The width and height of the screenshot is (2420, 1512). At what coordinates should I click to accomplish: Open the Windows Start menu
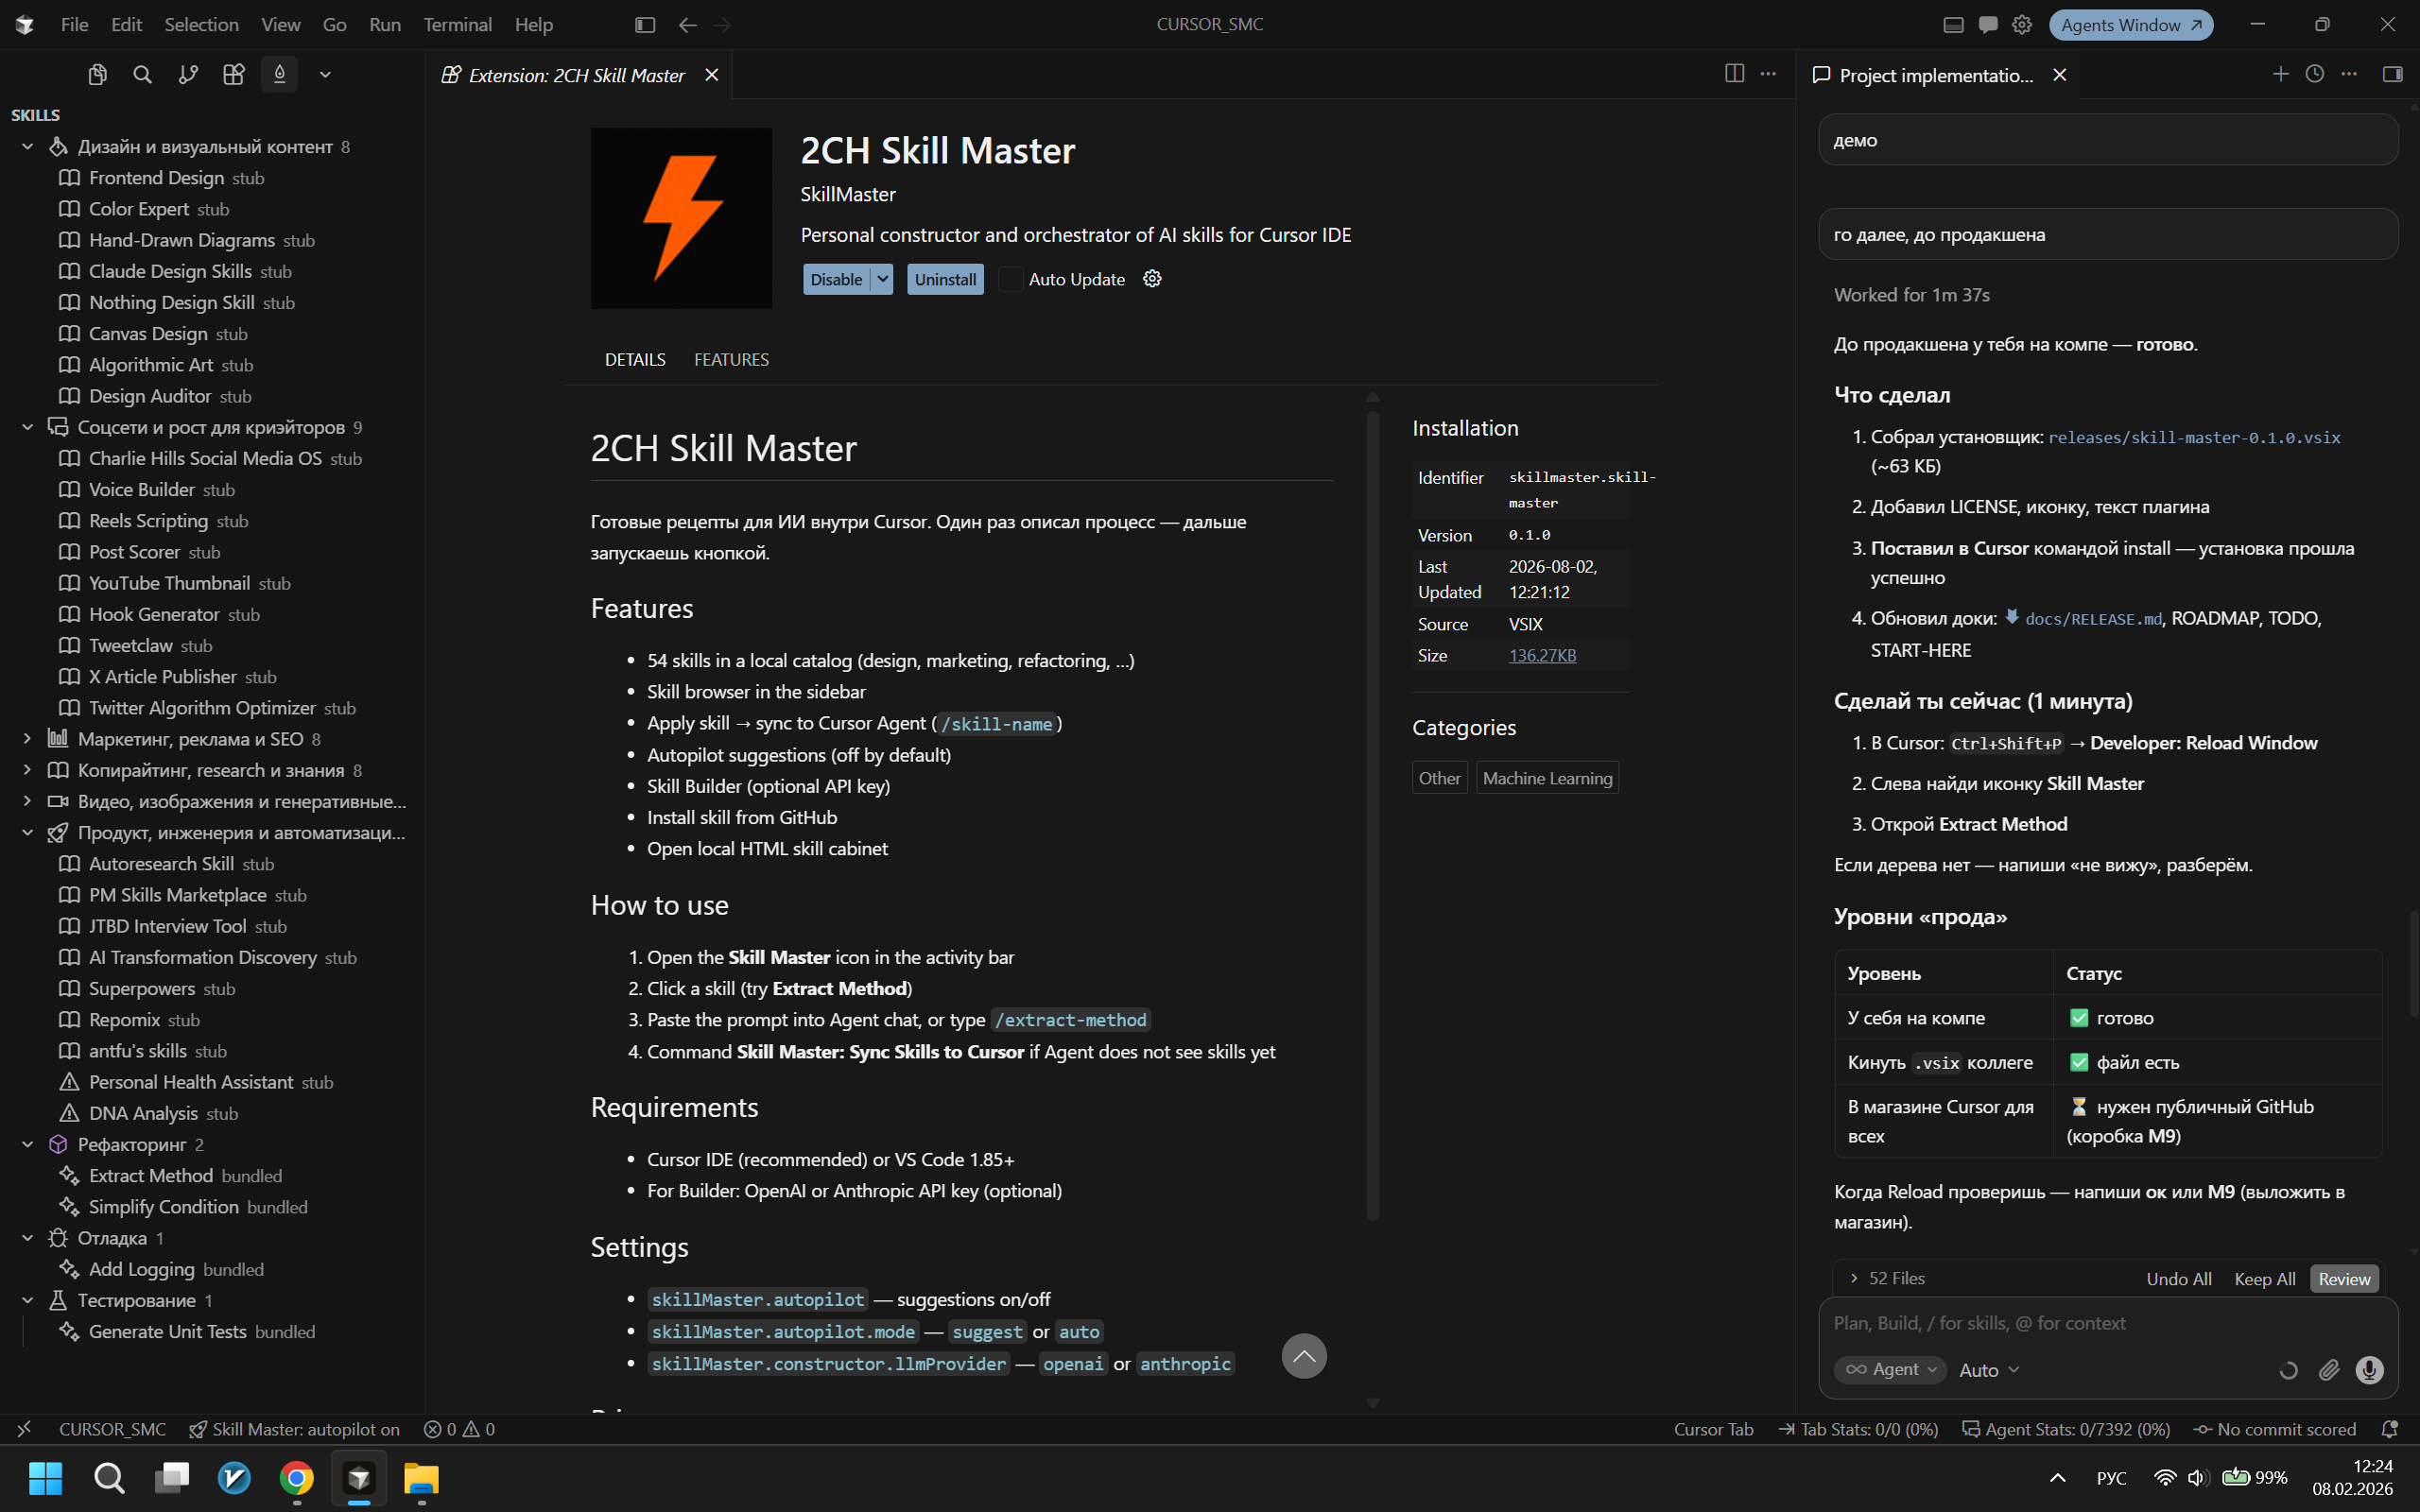click(45, 1478)
